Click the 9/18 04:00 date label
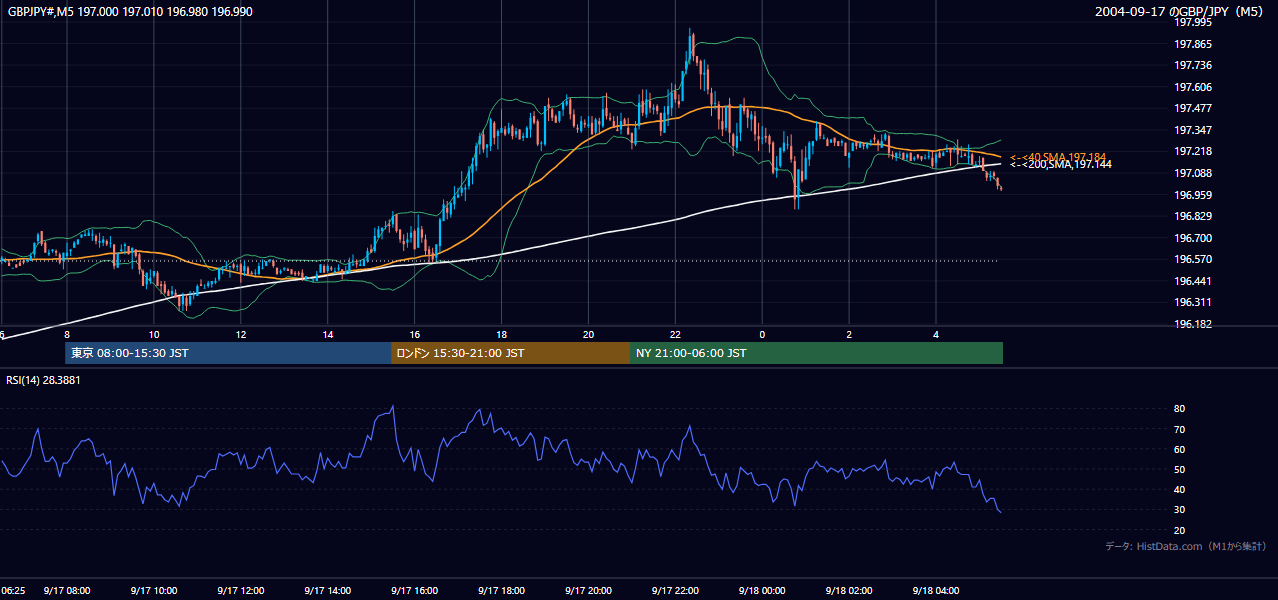 tap(936, 591)
